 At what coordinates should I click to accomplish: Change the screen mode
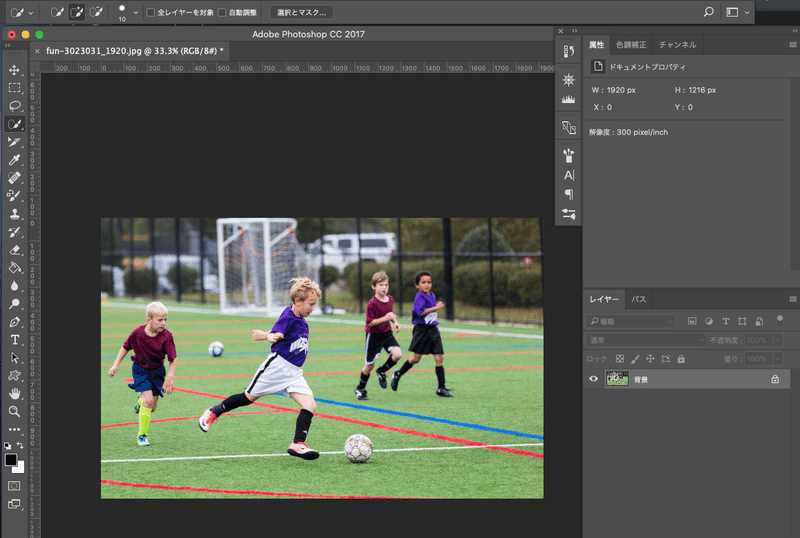14,504
